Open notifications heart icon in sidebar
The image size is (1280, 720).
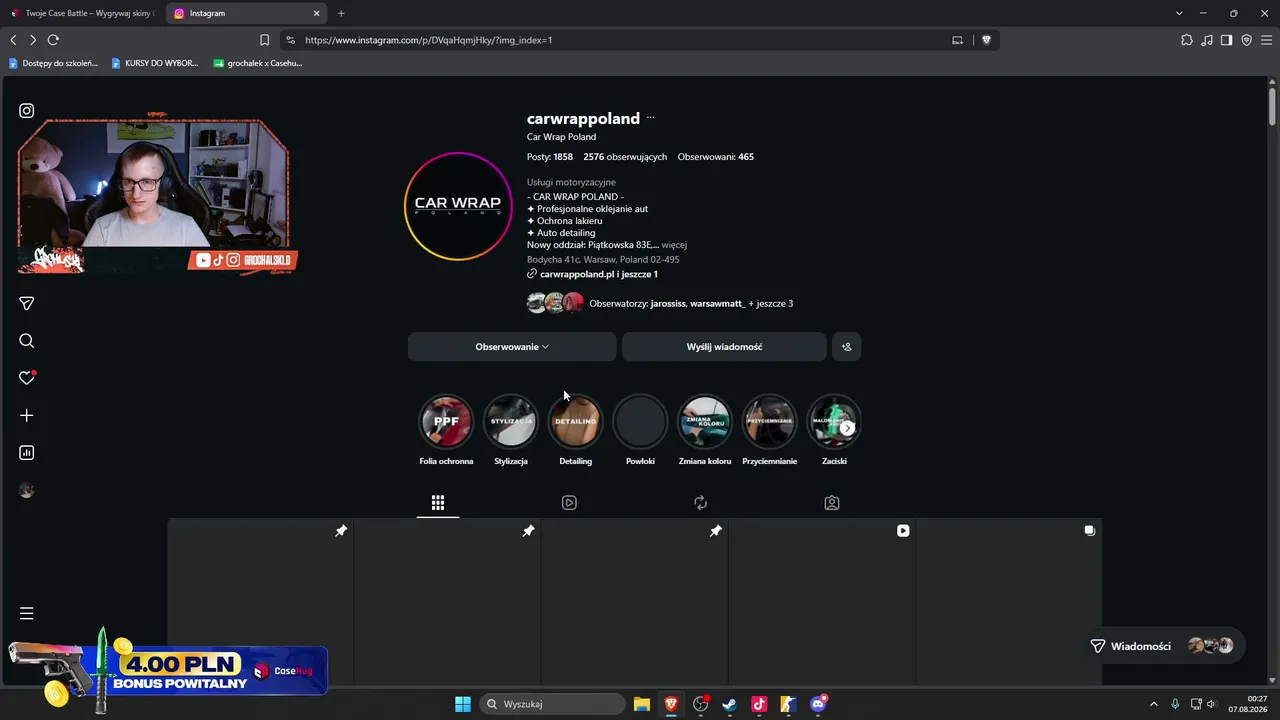[27, 378]
